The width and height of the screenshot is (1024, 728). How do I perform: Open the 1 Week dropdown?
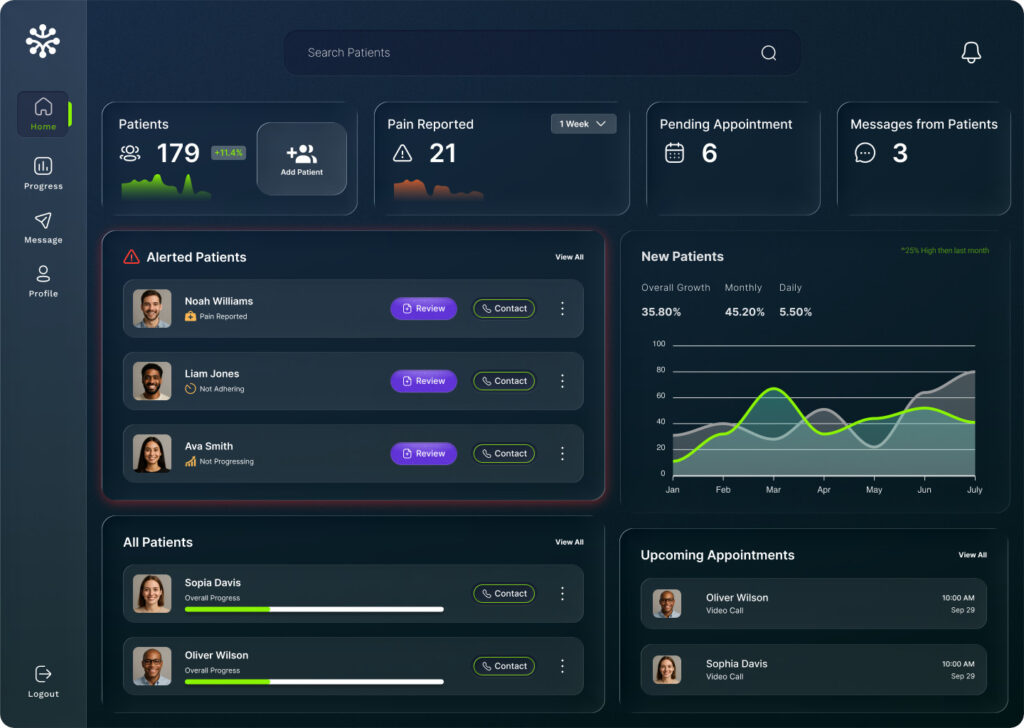tap(583, 124)
